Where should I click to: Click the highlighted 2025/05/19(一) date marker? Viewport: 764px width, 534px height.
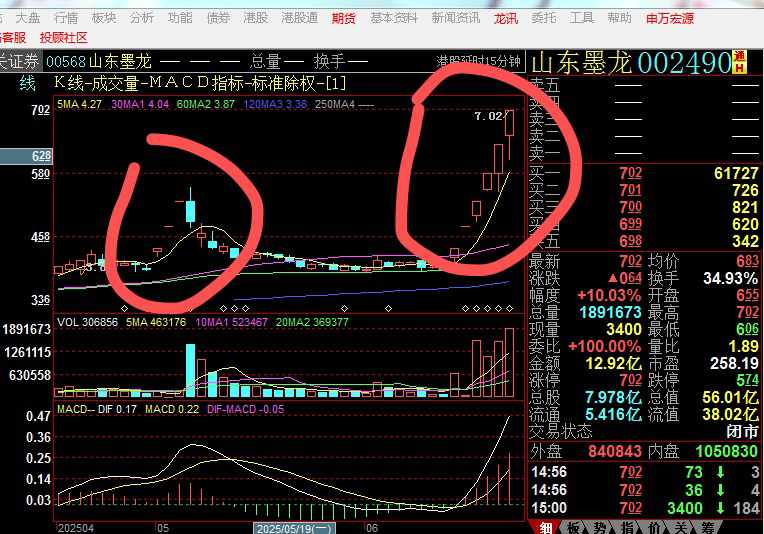pyautogui.click(x=294, y=529)
